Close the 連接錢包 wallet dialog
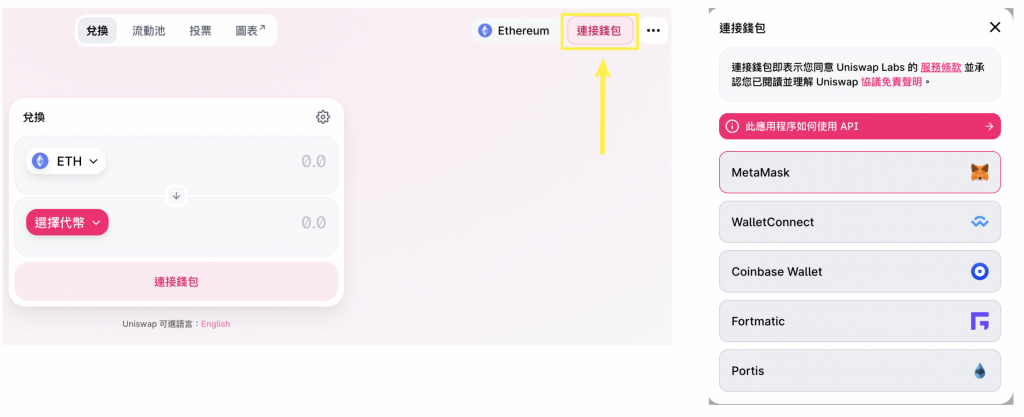This screenshot has height=417, width=1024. tap(994, 28)
